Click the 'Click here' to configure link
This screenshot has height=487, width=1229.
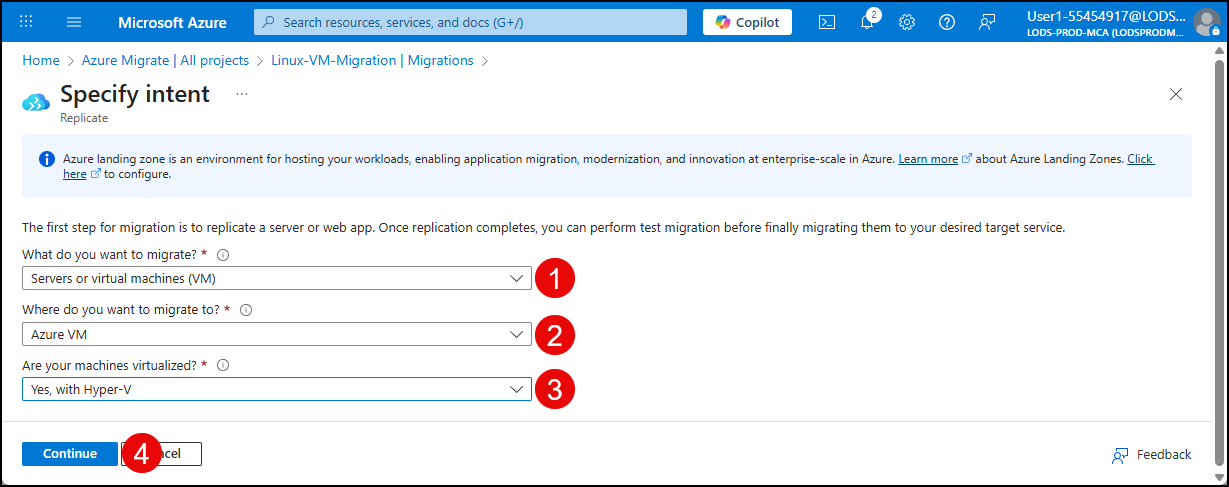1141,159
